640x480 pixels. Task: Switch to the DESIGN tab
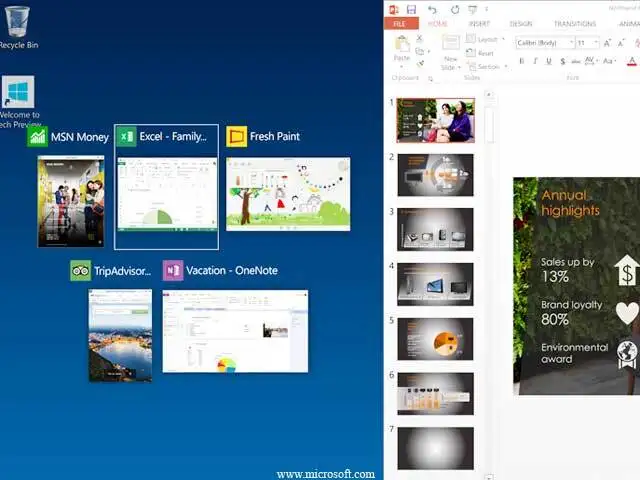[x=521, y=24]
